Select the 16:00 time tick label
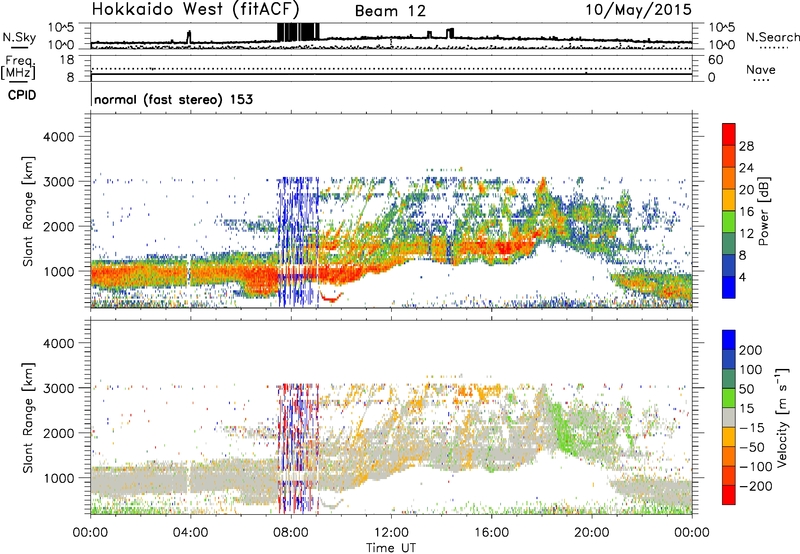 click(x=491, y=533)
